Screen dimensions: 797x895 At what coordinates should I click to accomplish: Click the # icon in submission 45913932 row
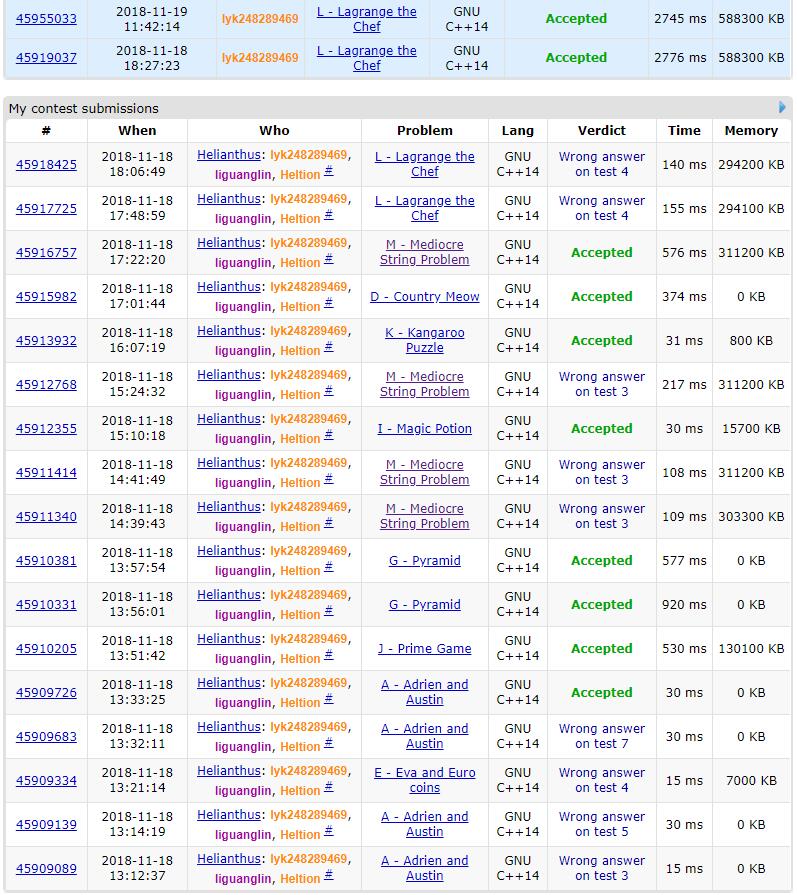[x=329, y=348]
